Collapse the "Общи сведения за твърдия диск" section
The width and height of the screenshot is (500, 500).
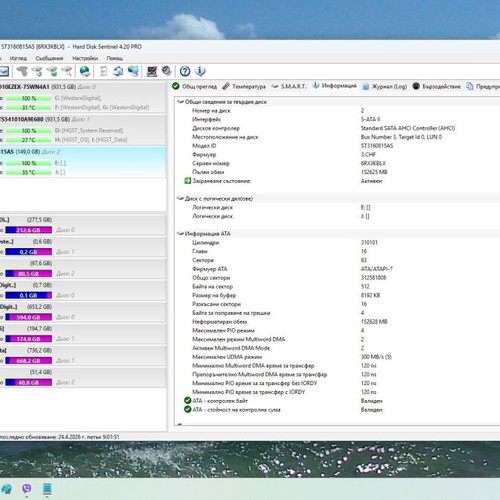(x=180, y=102)
